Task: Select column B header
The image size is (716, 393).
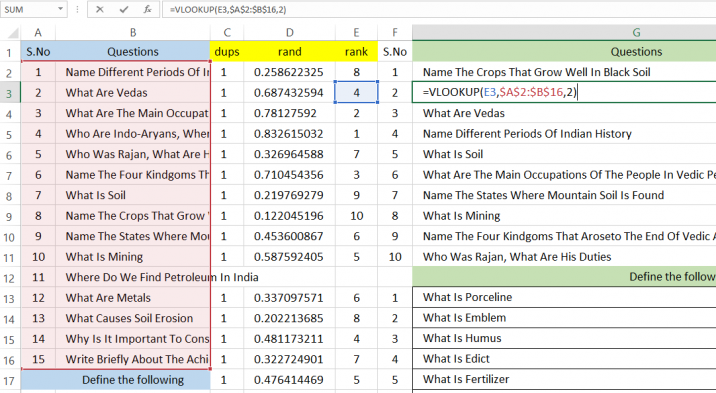Action: (x=133, y=32)
